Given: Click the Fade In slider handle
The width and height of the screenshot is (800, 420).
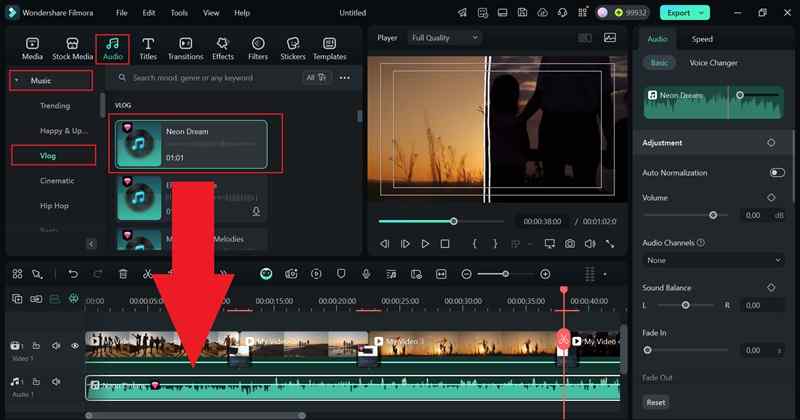Looking at the screenshot, I should [647, 350].
